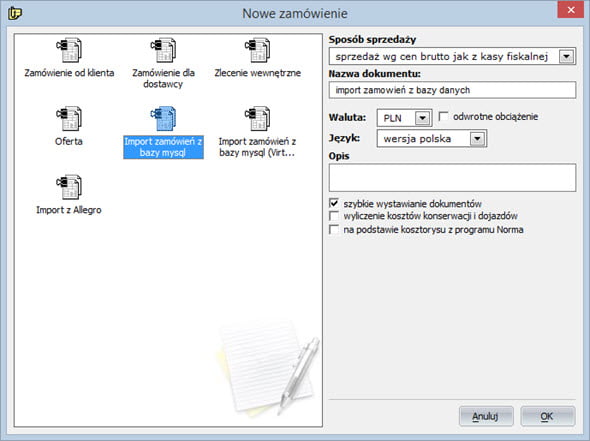Close the Nowe zamówienie dialog

[x=570, y=10]
